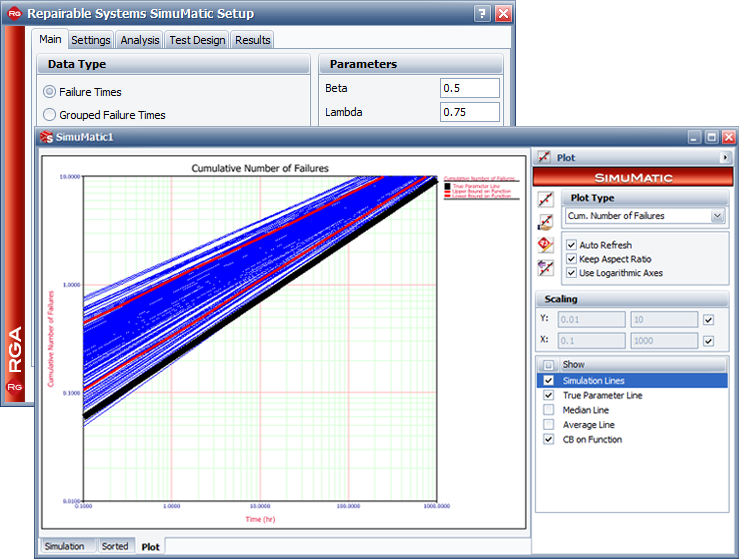Click RG logo in Setup window title bar

[x=15, y=13]
